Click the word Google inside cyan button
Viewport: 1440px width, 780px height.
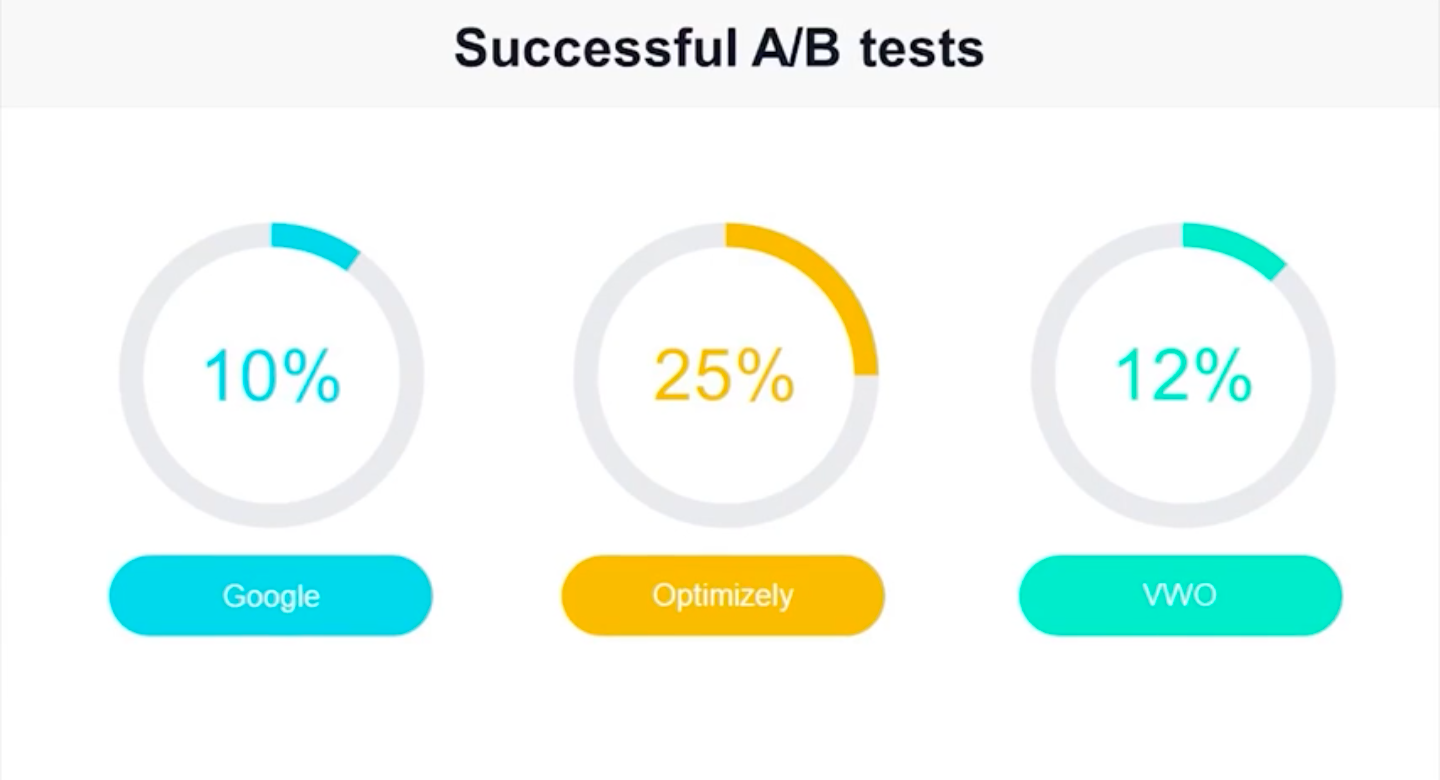(271, 596)
